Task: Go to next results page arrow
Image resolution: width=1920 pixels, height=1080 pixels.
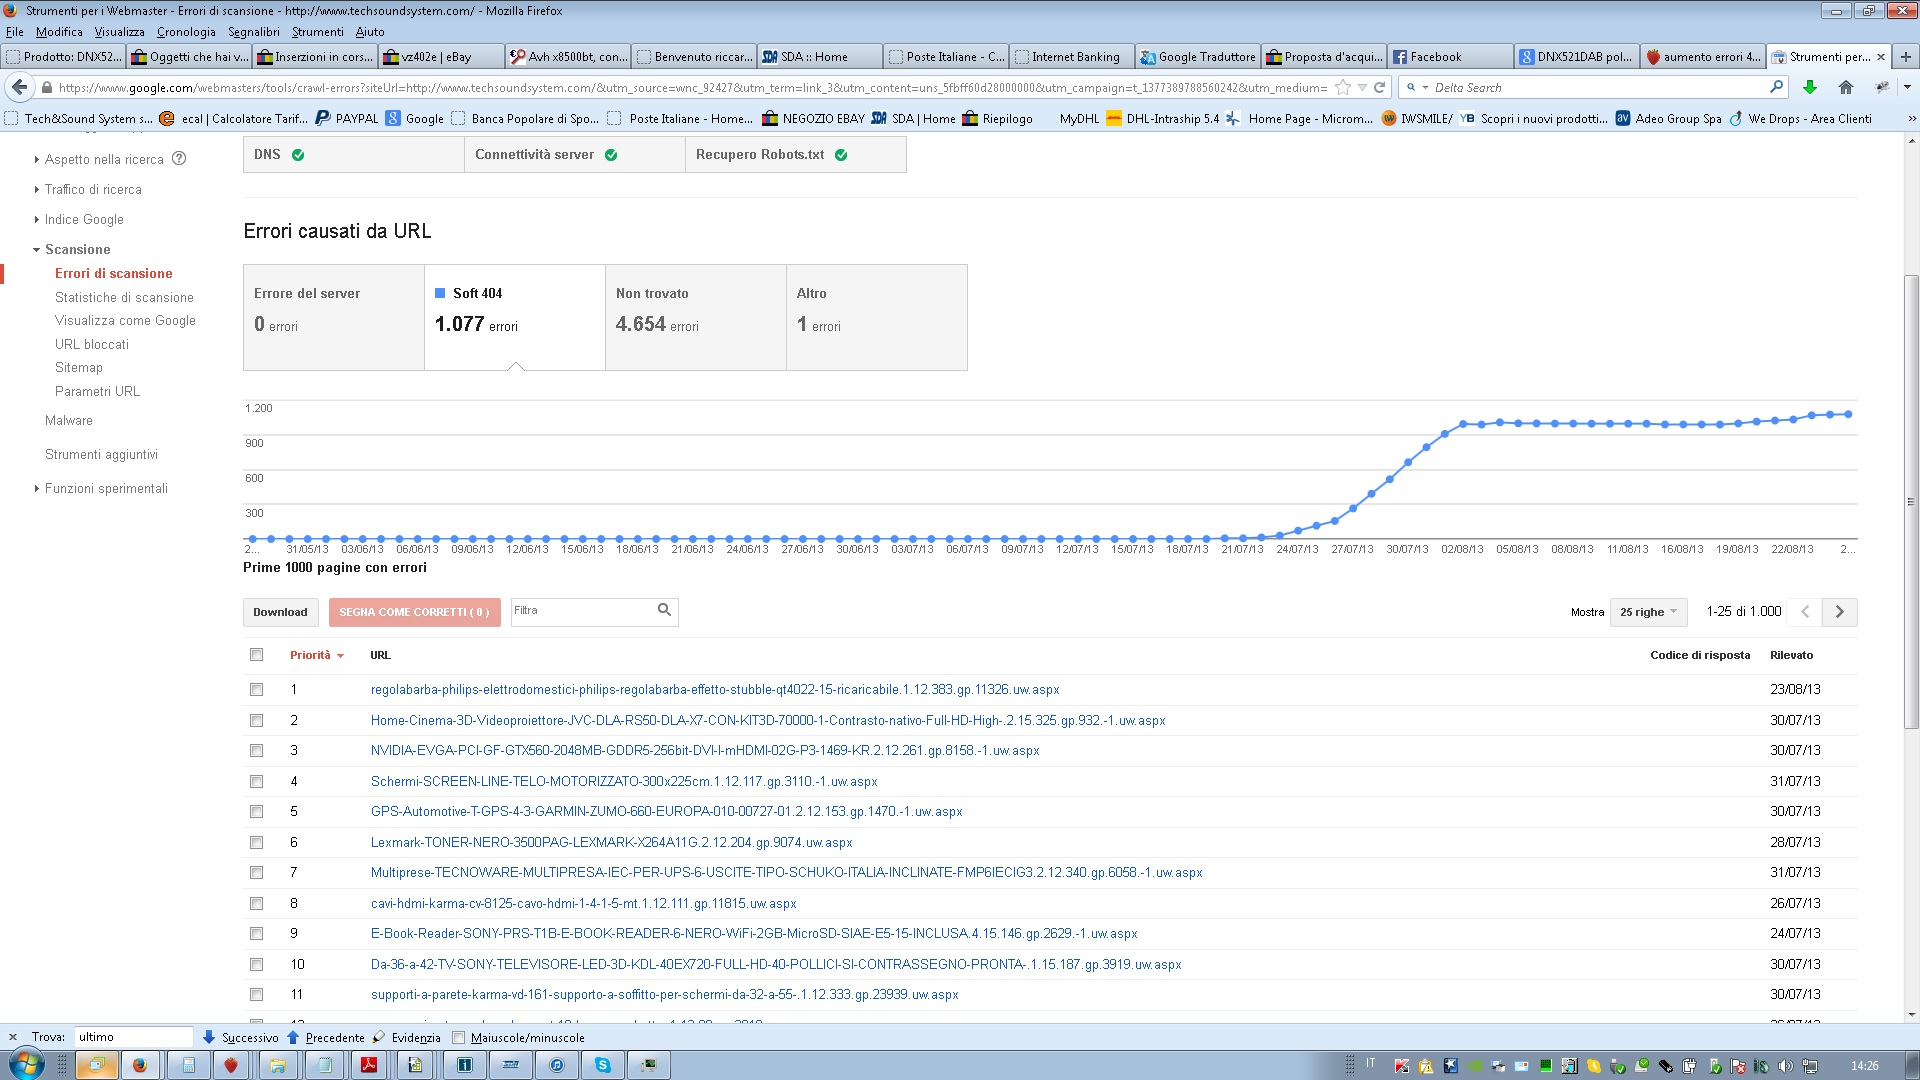Action: pos(1839,612)
